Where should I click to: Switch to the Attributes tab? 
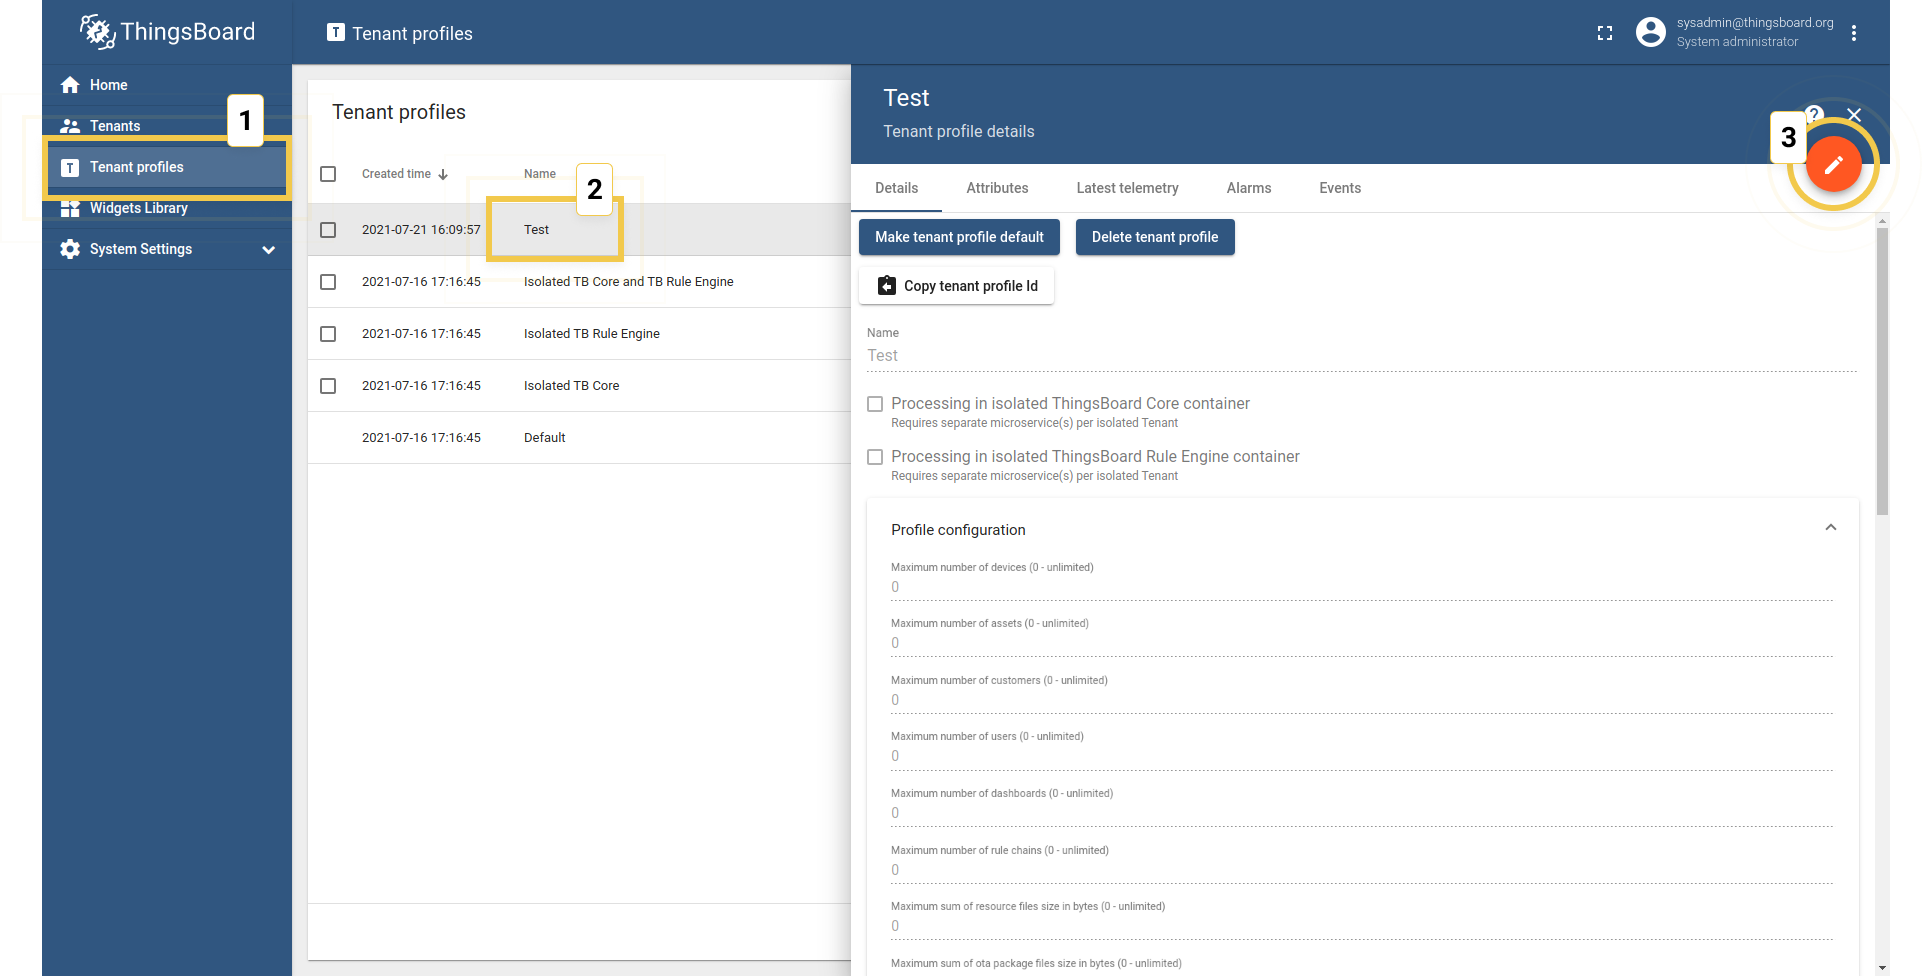(x=996, y=188)
